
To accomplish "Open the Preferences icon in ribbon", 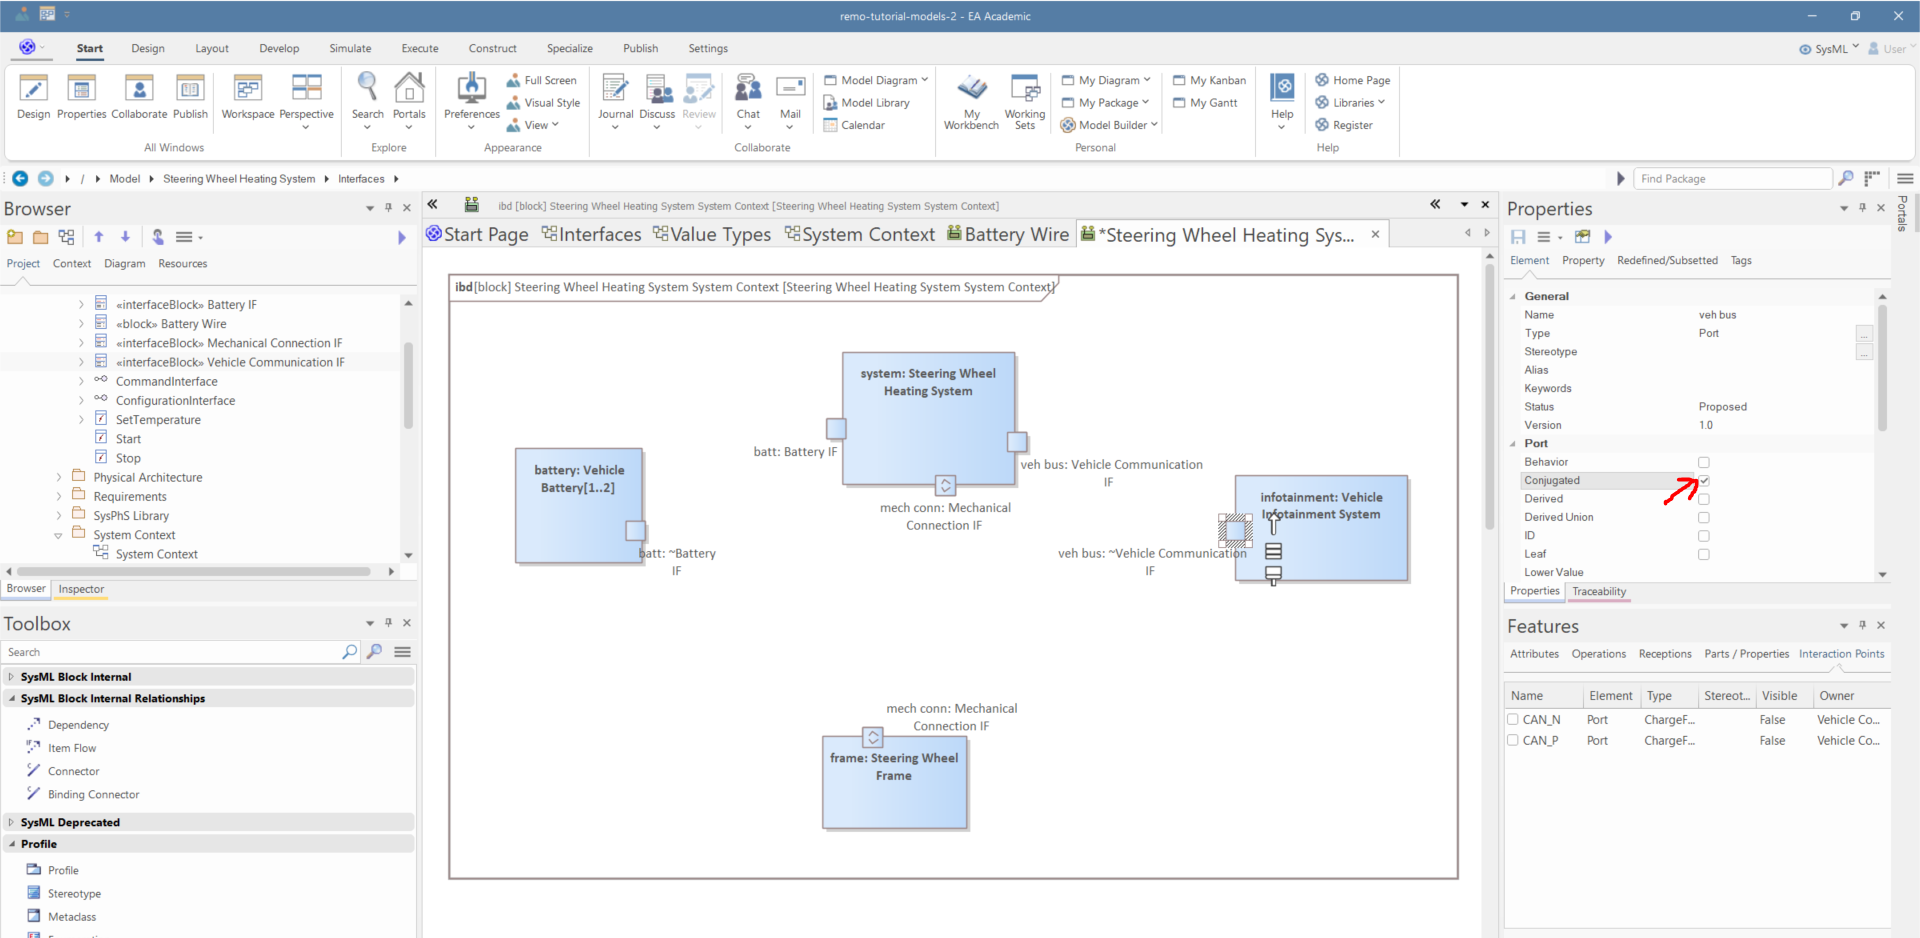I will click(471, 90).
